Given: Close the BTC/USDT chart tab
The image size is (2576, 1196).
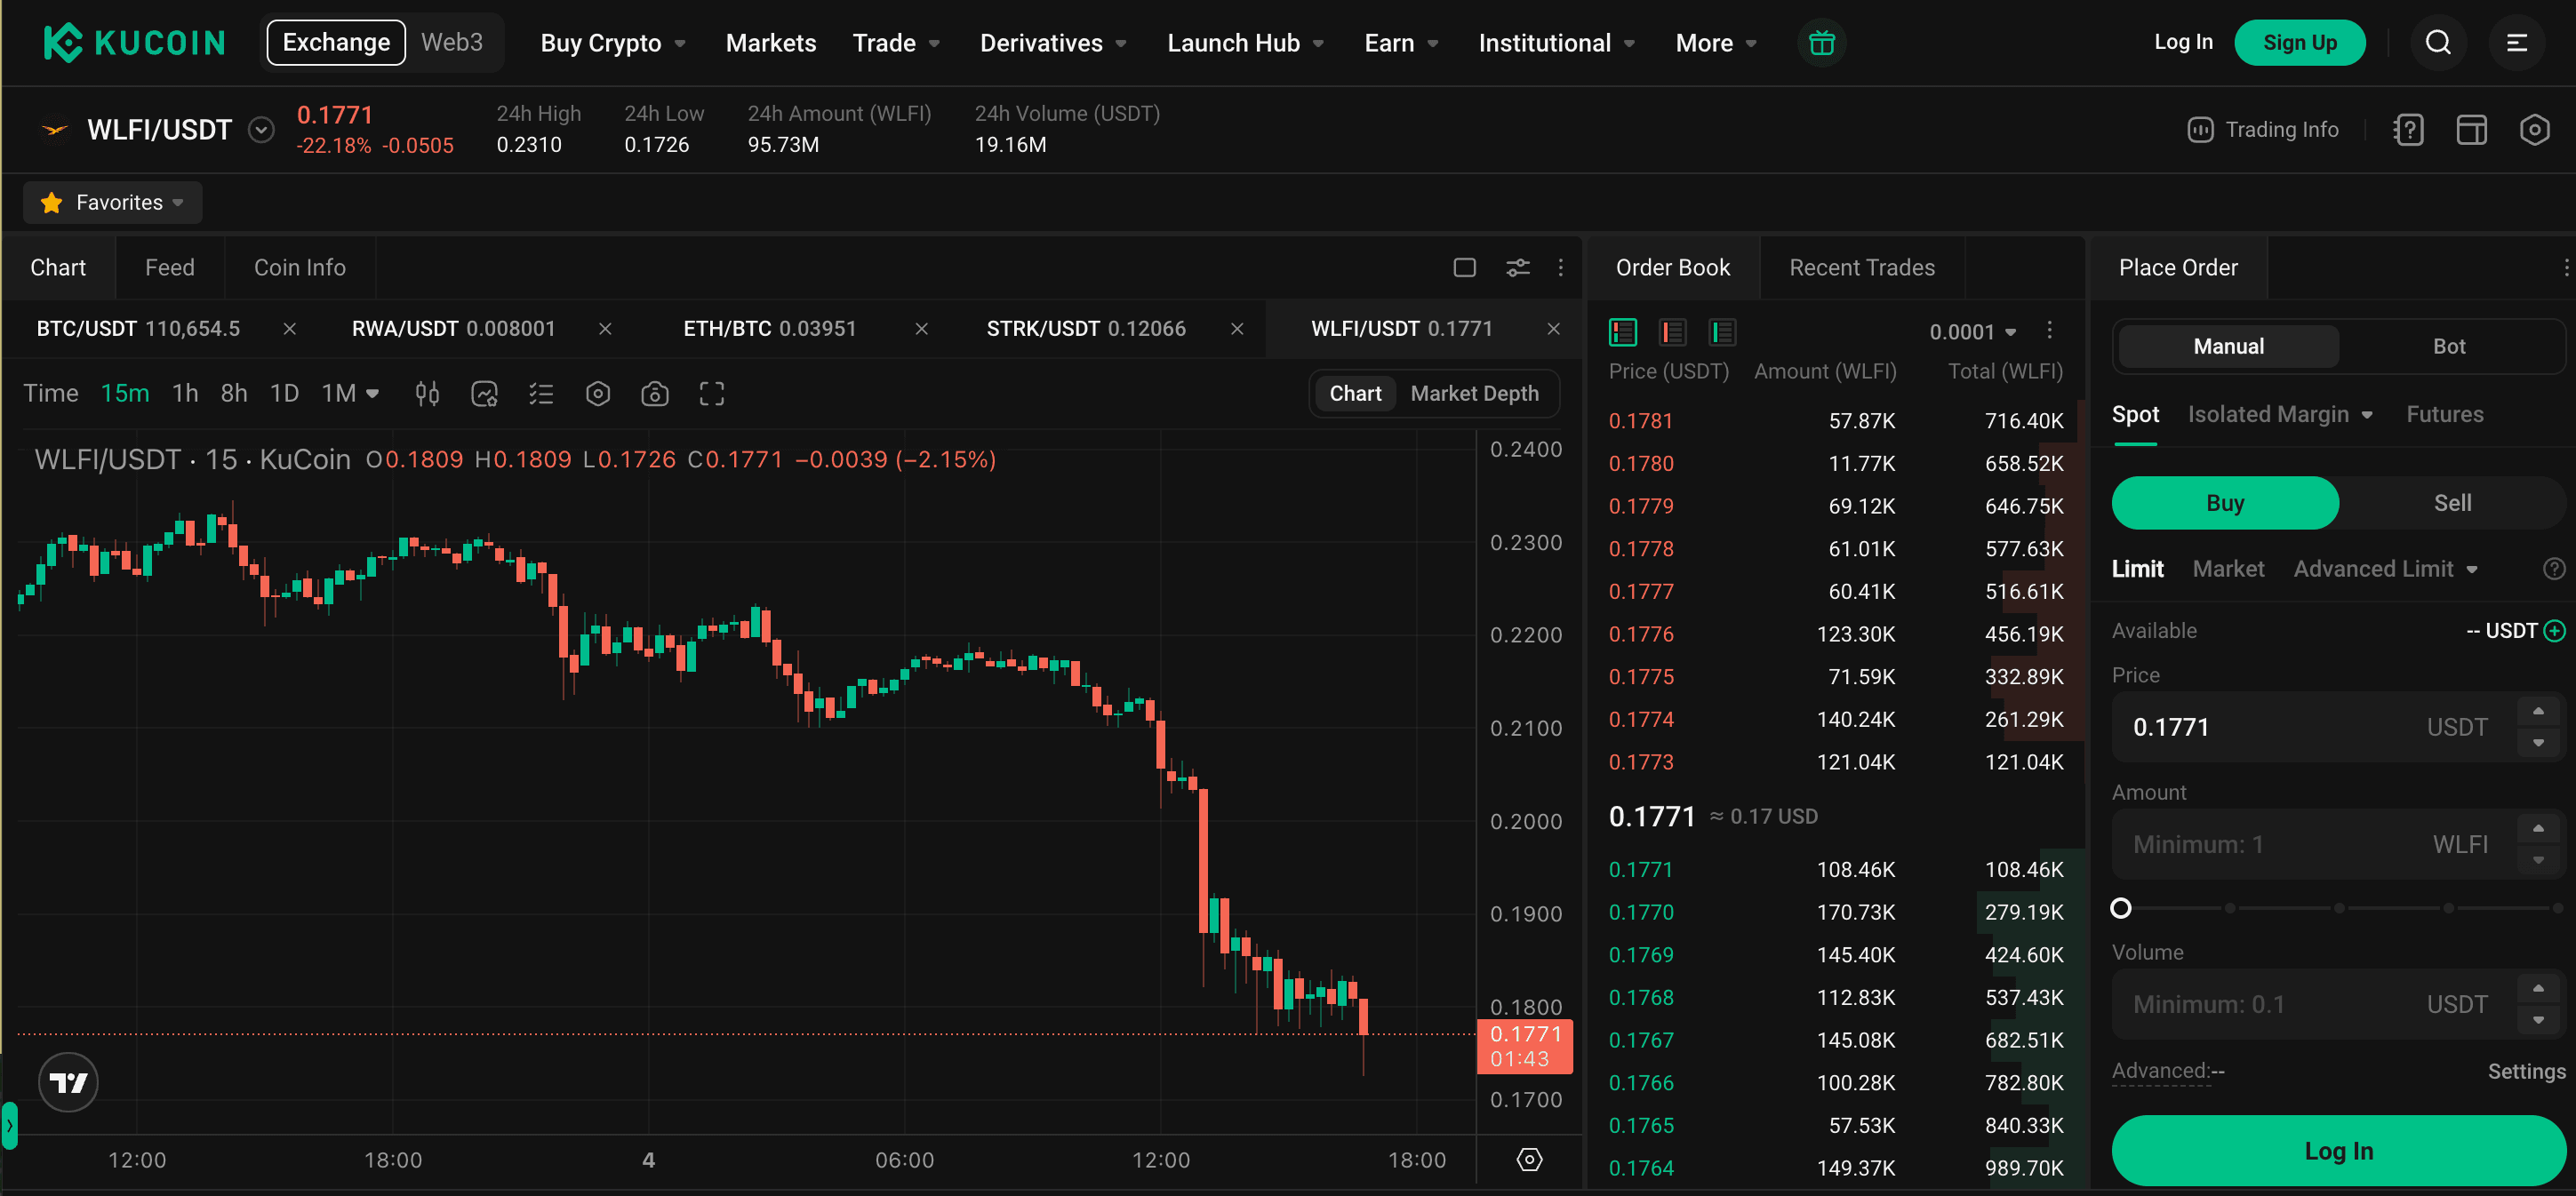Looking at the screenshot, I should (x=289, y=329).
